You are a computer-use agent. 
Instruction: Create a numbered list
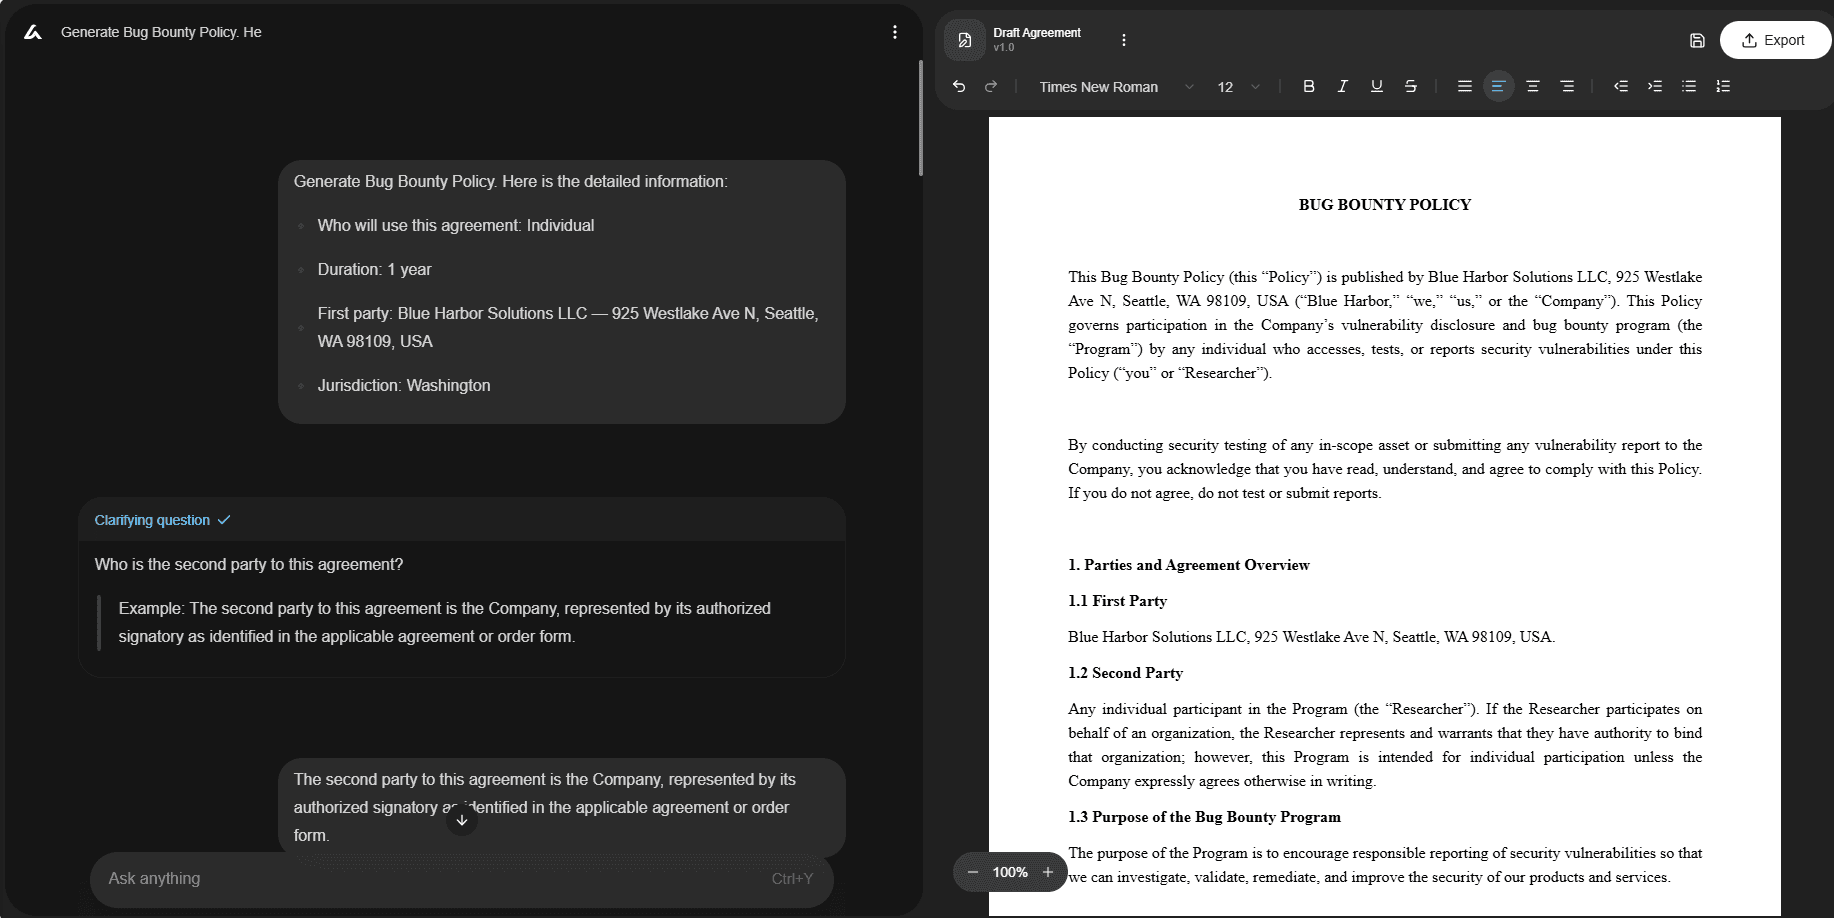(x=1723, y=86)
